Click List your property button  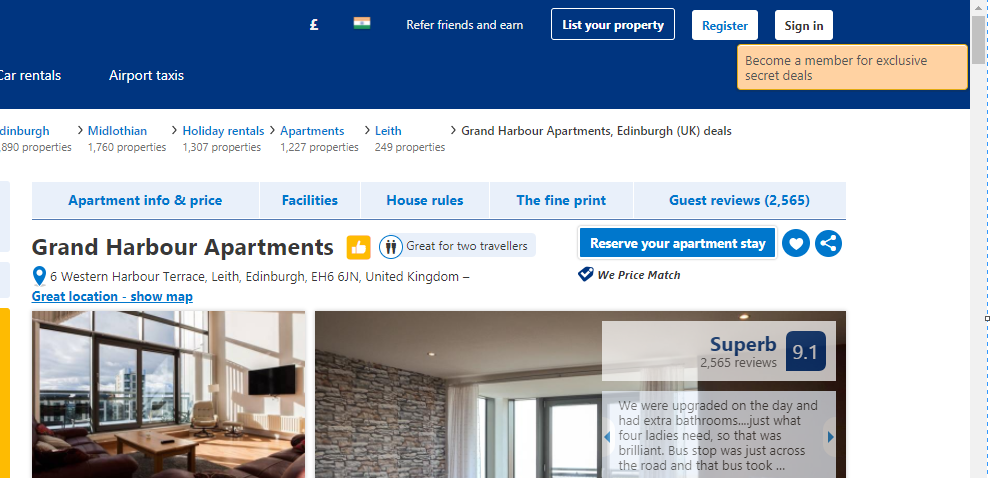[613, 25]
